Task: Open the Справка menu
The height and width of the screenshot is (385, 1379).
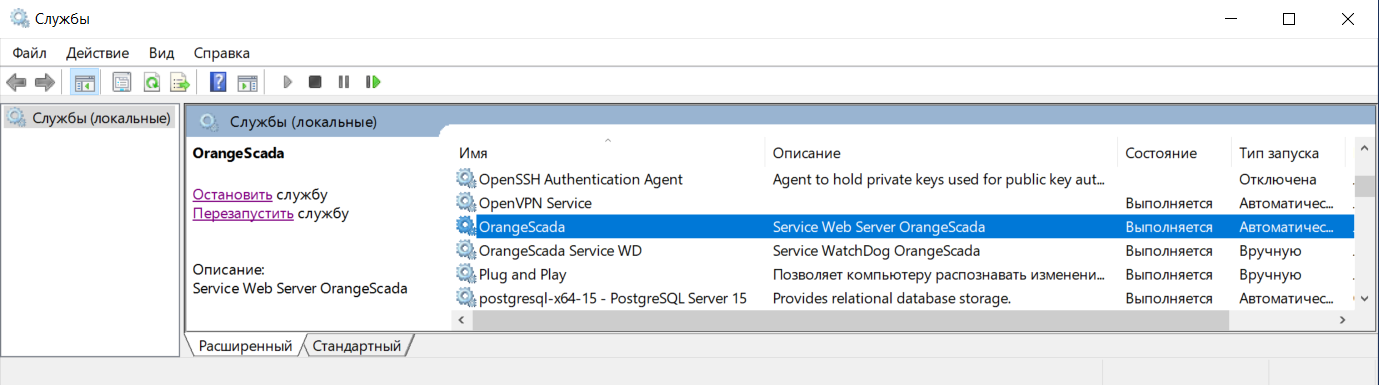Action: (221, 53)
